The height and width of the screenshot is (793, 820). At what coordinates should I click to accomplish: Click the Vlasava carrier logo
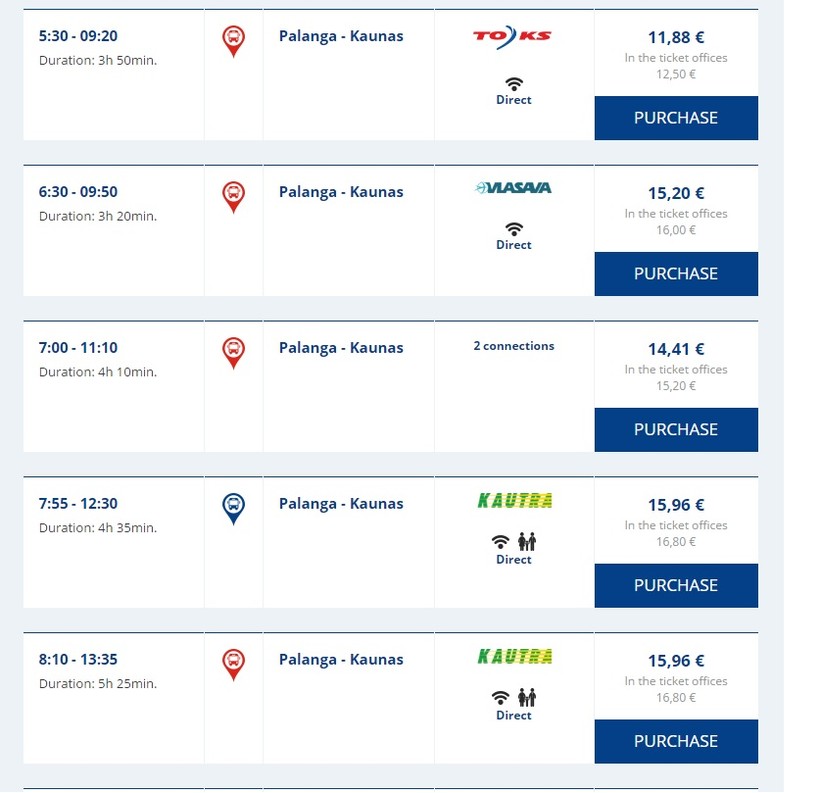513,188
